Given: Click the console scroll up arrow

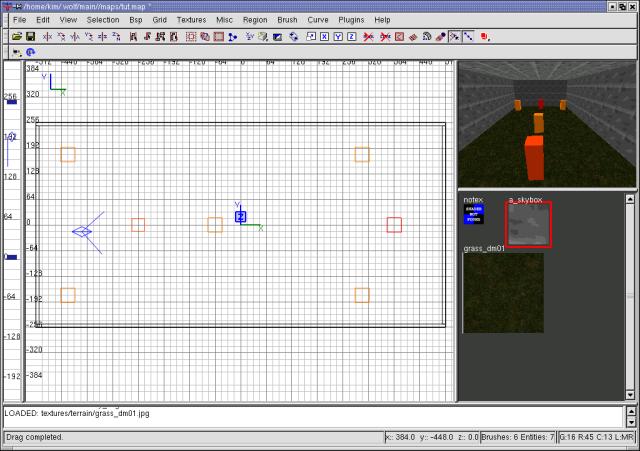Looking at the screenshot, I should tap(631, 411).
